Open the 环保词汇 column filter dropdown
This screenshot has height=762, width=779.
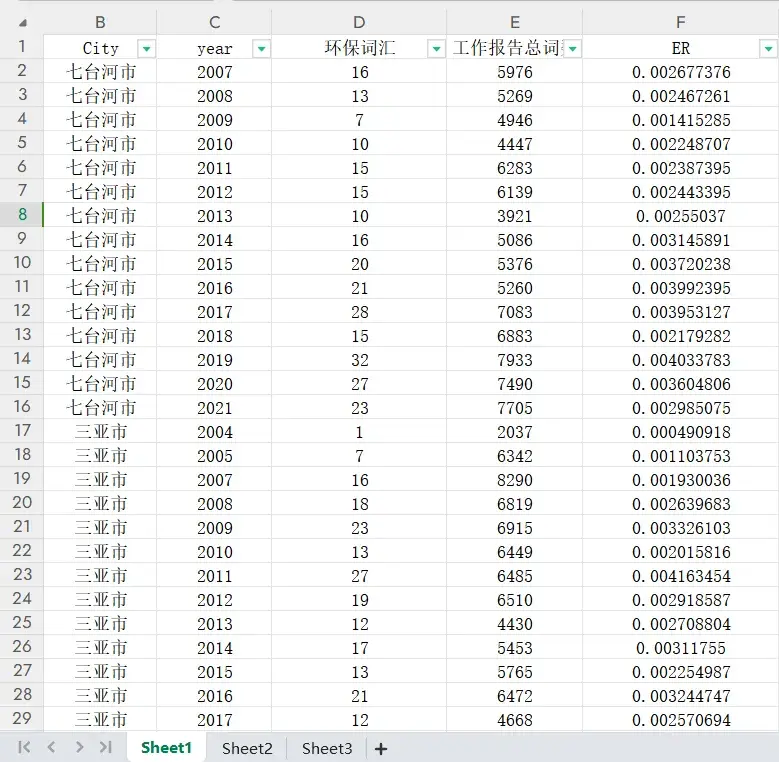tap(436, 49)
